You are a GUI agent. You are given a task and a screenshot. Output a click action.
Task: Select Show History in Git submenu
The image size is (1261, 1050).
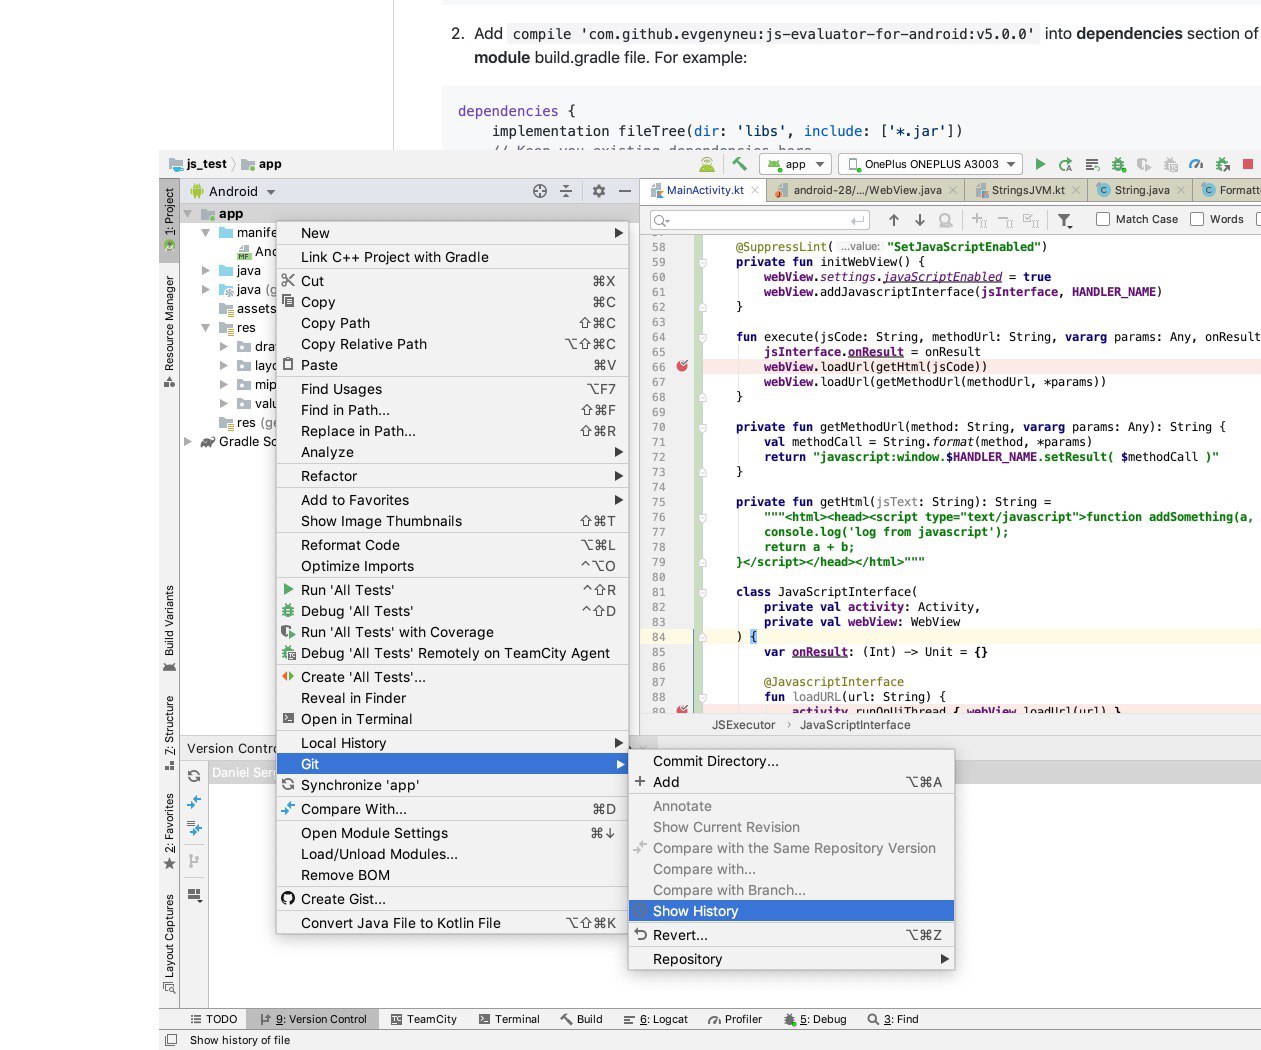click(791, 911)
